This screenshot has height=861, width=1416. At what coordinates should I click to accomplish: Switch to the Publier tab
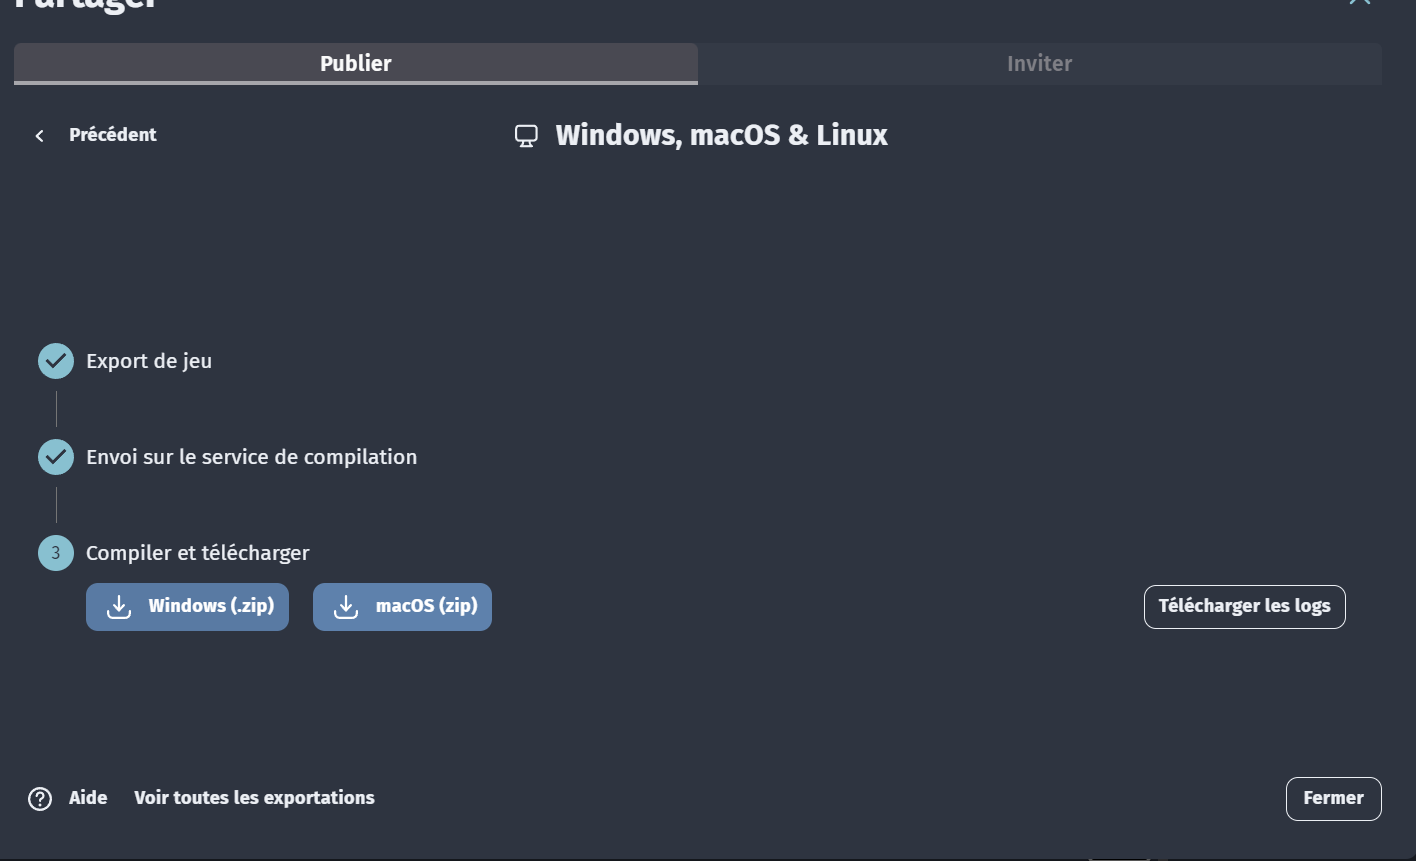(x=355, y=63)
